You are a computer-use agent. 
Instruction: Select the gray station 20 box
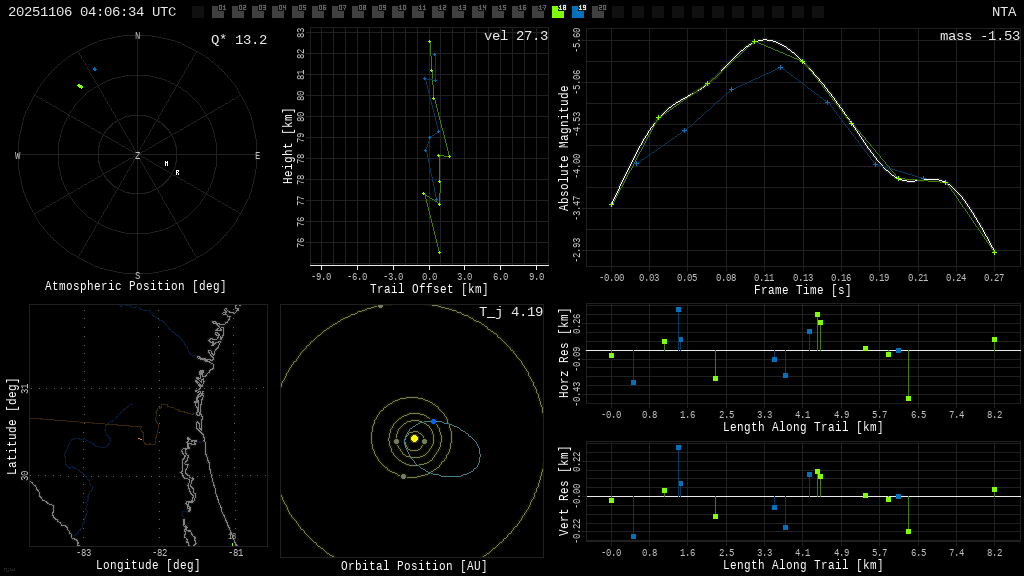598,12
